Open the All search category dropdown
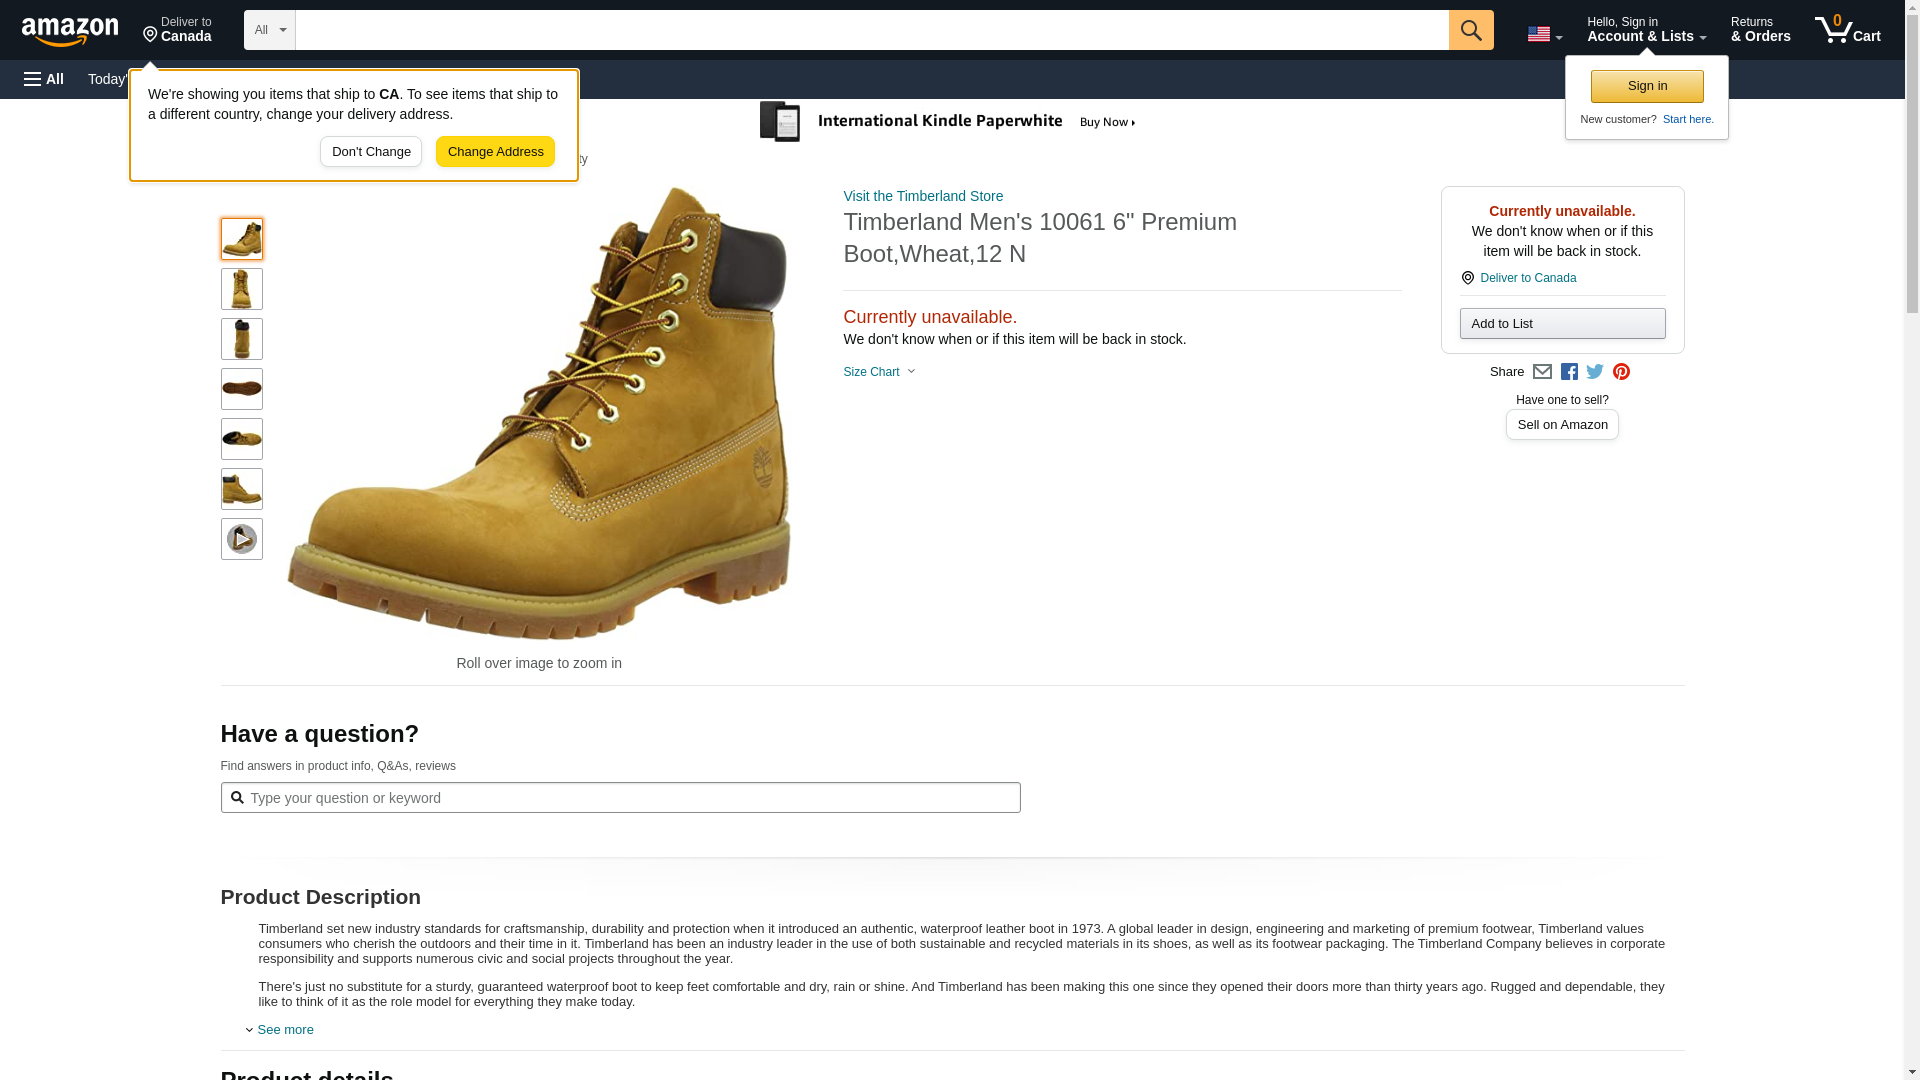The image size is (1920, 1080). [x=269, y=30]
